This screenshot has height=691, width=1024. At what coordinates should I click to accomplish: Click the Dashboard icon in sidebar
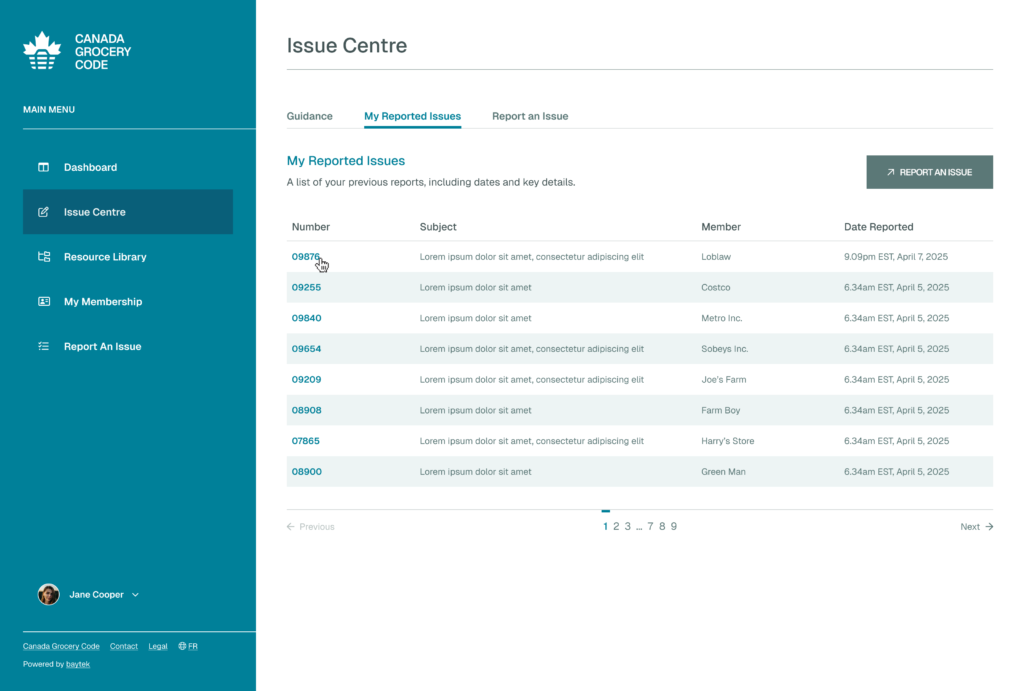(44, 167)
